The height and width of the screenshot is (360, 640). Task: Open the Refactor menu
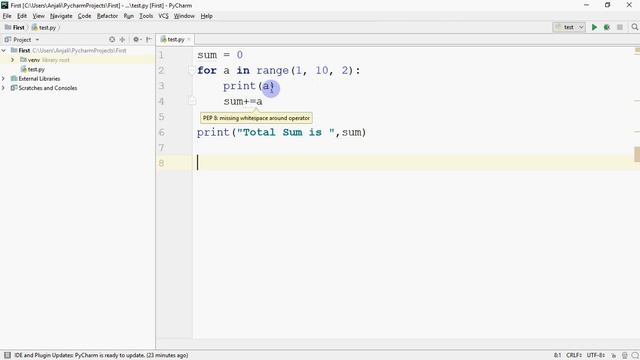pyautogui.click(x=107, y=16)
